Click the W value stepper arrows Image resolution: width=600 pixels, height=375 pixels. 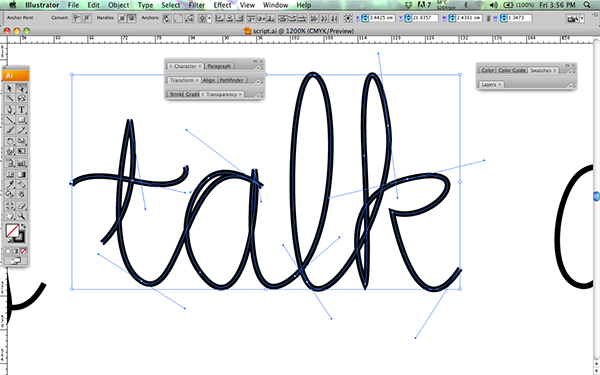click(x=452, y=18)
